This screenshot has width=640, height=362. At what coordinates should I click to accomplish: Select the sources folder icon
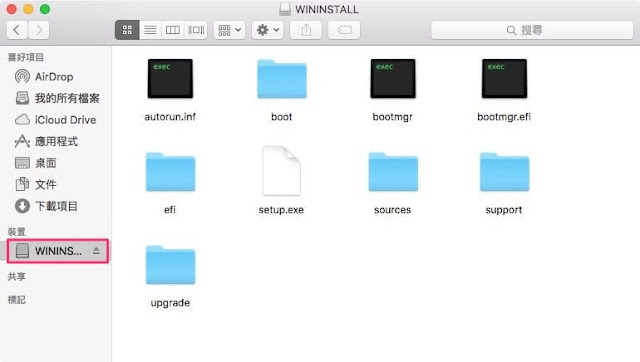click(x=393, y=172)
